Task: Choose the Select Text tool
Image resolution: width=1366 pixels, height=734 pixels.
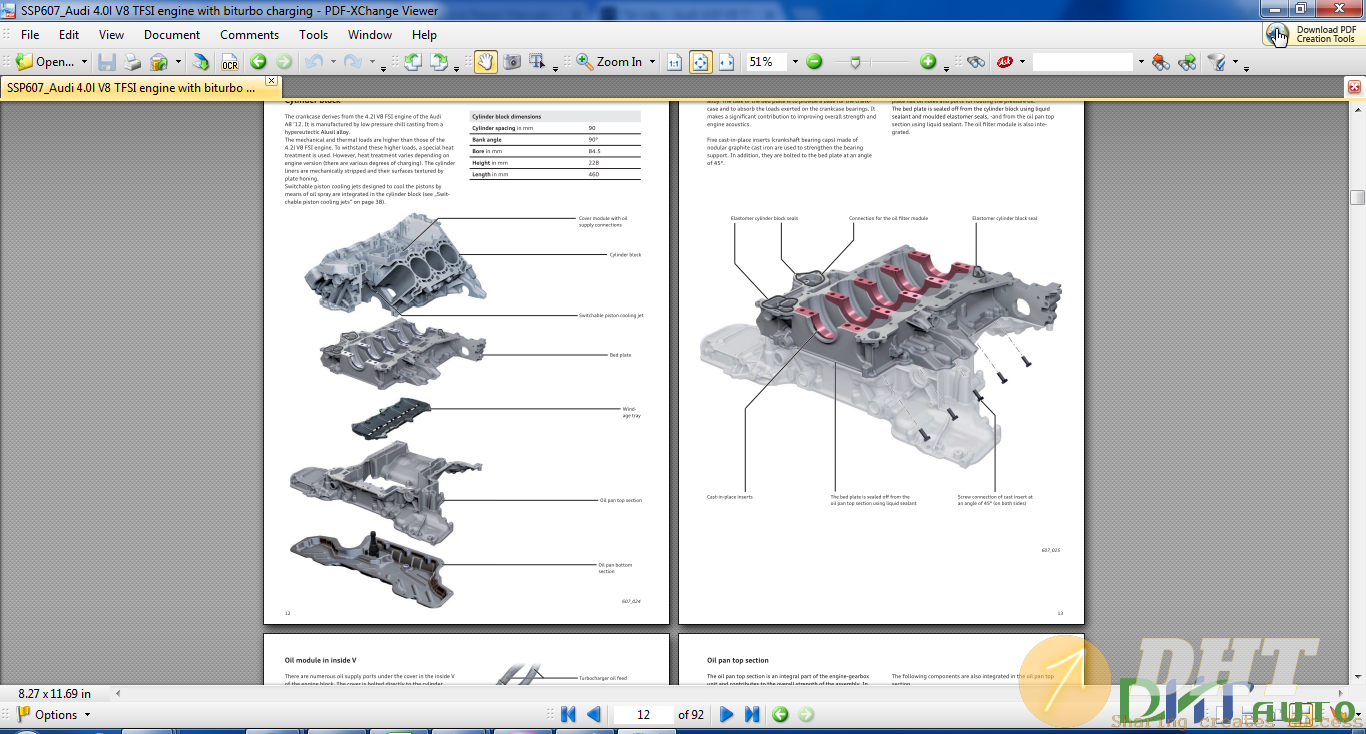Action: tap(538, 62)
